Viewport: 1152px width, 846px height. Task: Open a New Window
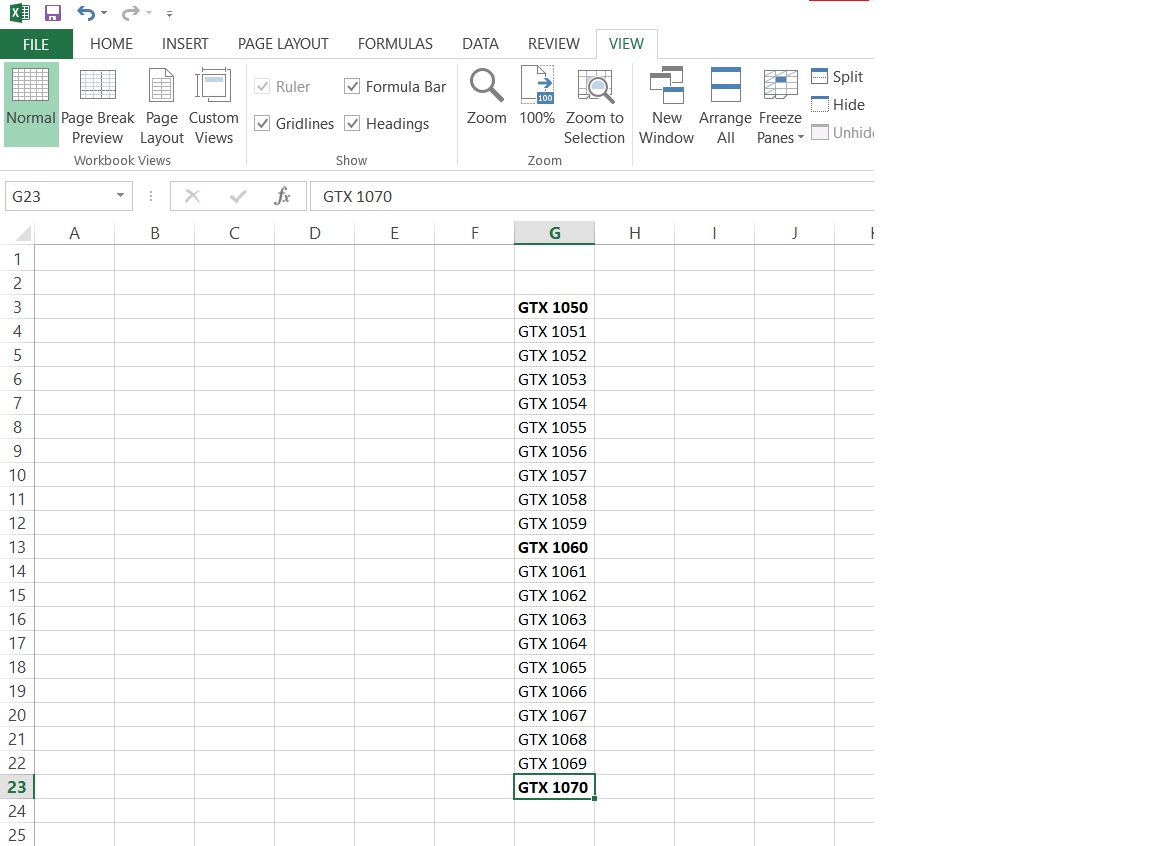666,100
